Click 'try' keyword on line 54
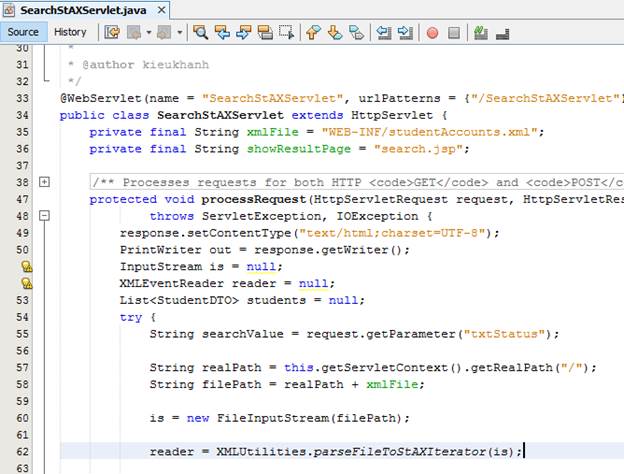 click(131, 317)
